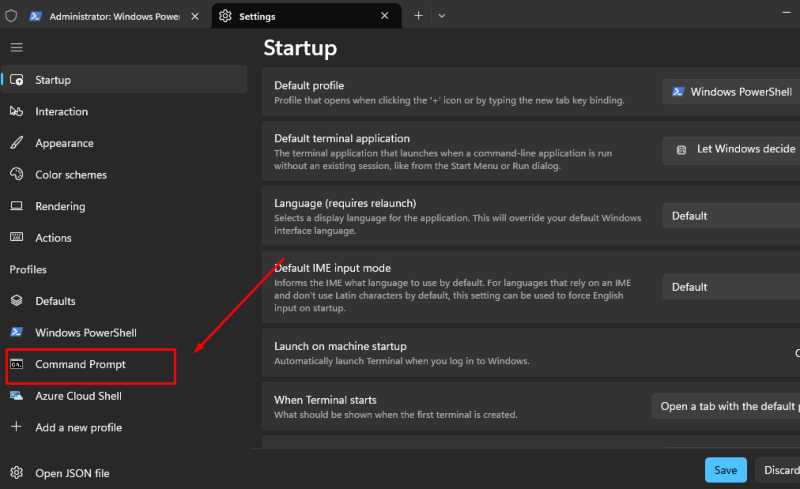Open the Windows PowerShell profile settings
The image size is (800, 489).
[x=124, y=333]
